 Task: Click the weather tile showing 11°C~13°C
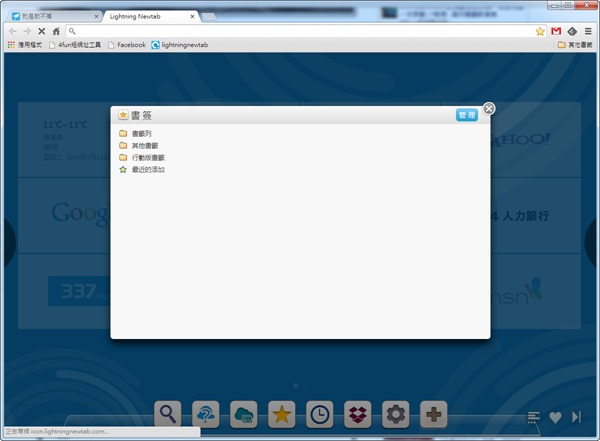[64, 140]
